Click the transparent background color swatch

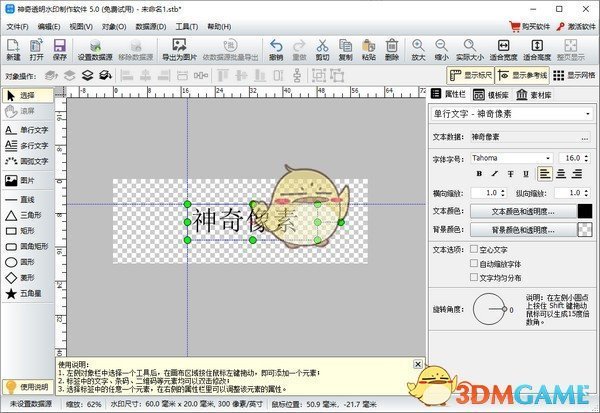(585, 230)
